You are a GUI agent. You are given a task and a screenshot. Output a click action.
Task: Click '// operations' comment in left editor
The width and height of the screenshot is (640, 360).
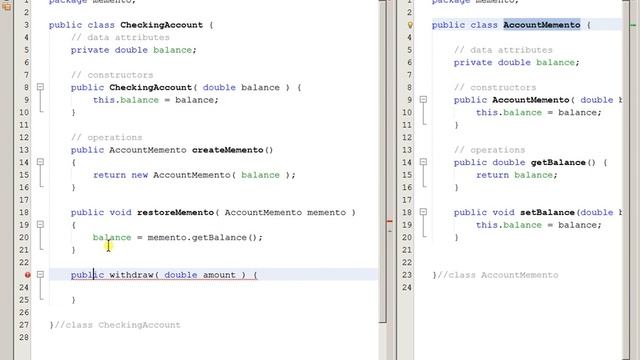[x=107, y=137]
